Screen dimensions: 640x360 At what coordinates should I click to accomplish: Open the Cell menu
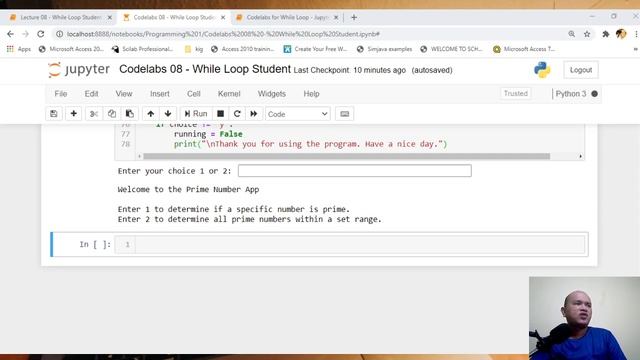tap(193, 94)
